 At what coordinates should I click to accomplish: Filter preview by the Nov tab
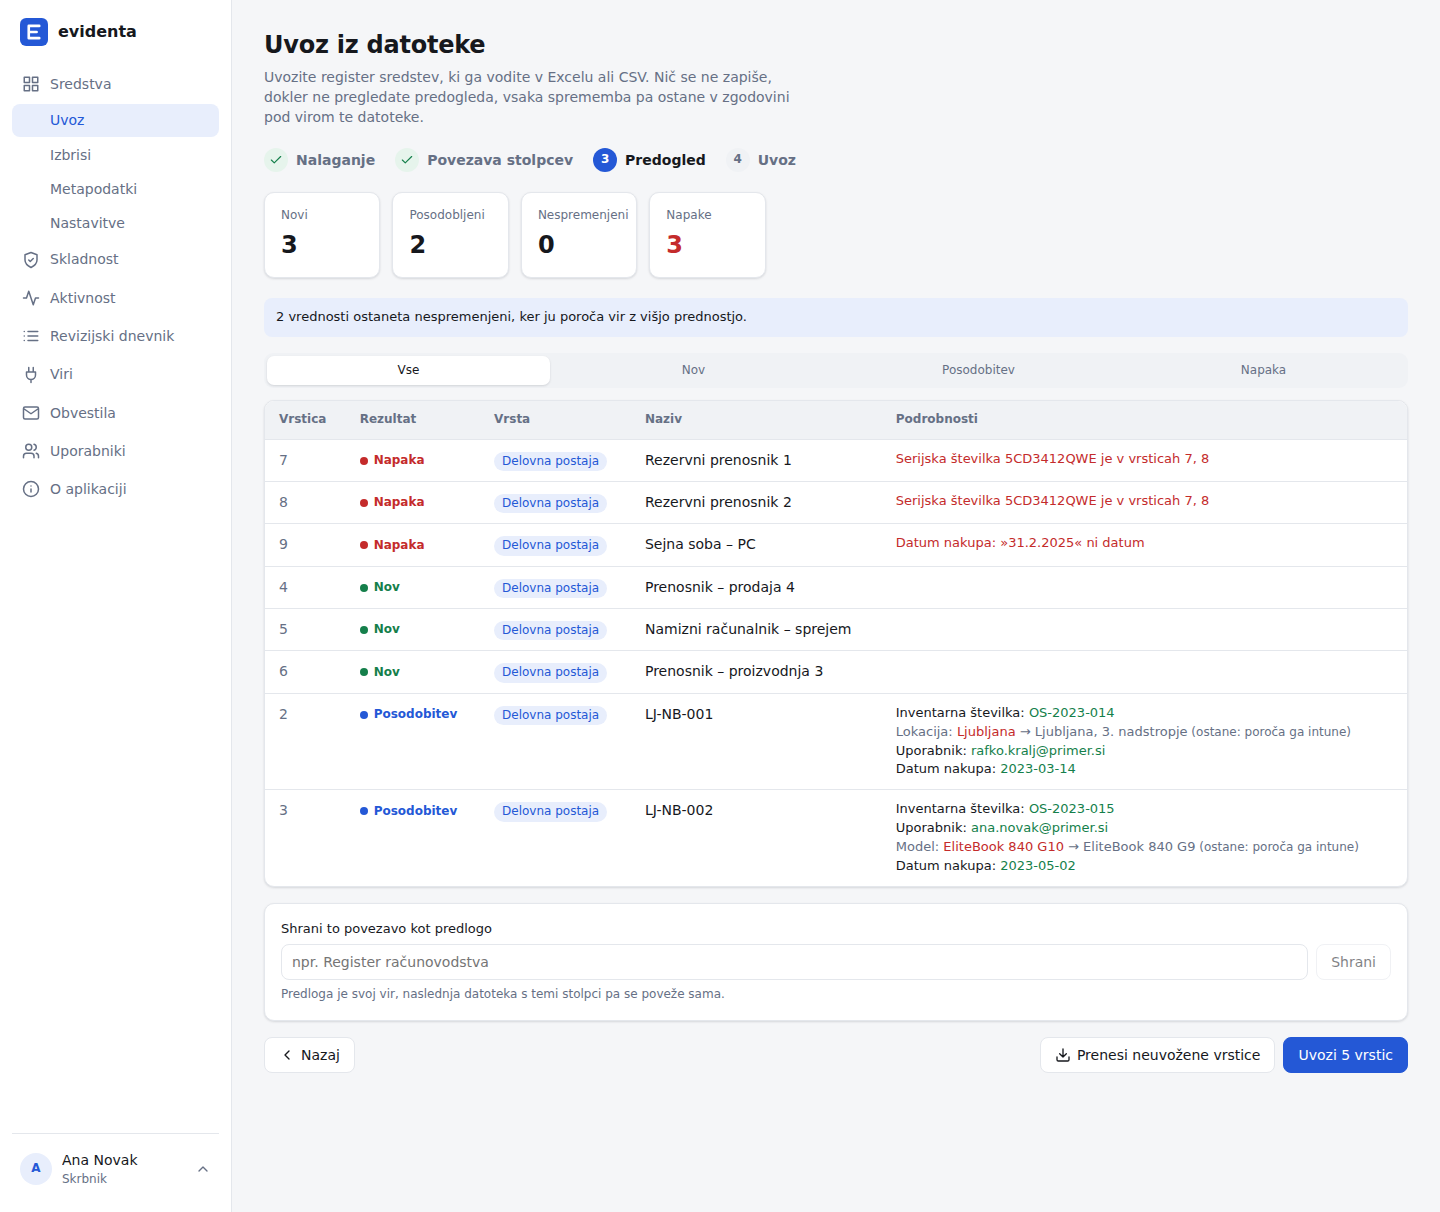point(693,370)
